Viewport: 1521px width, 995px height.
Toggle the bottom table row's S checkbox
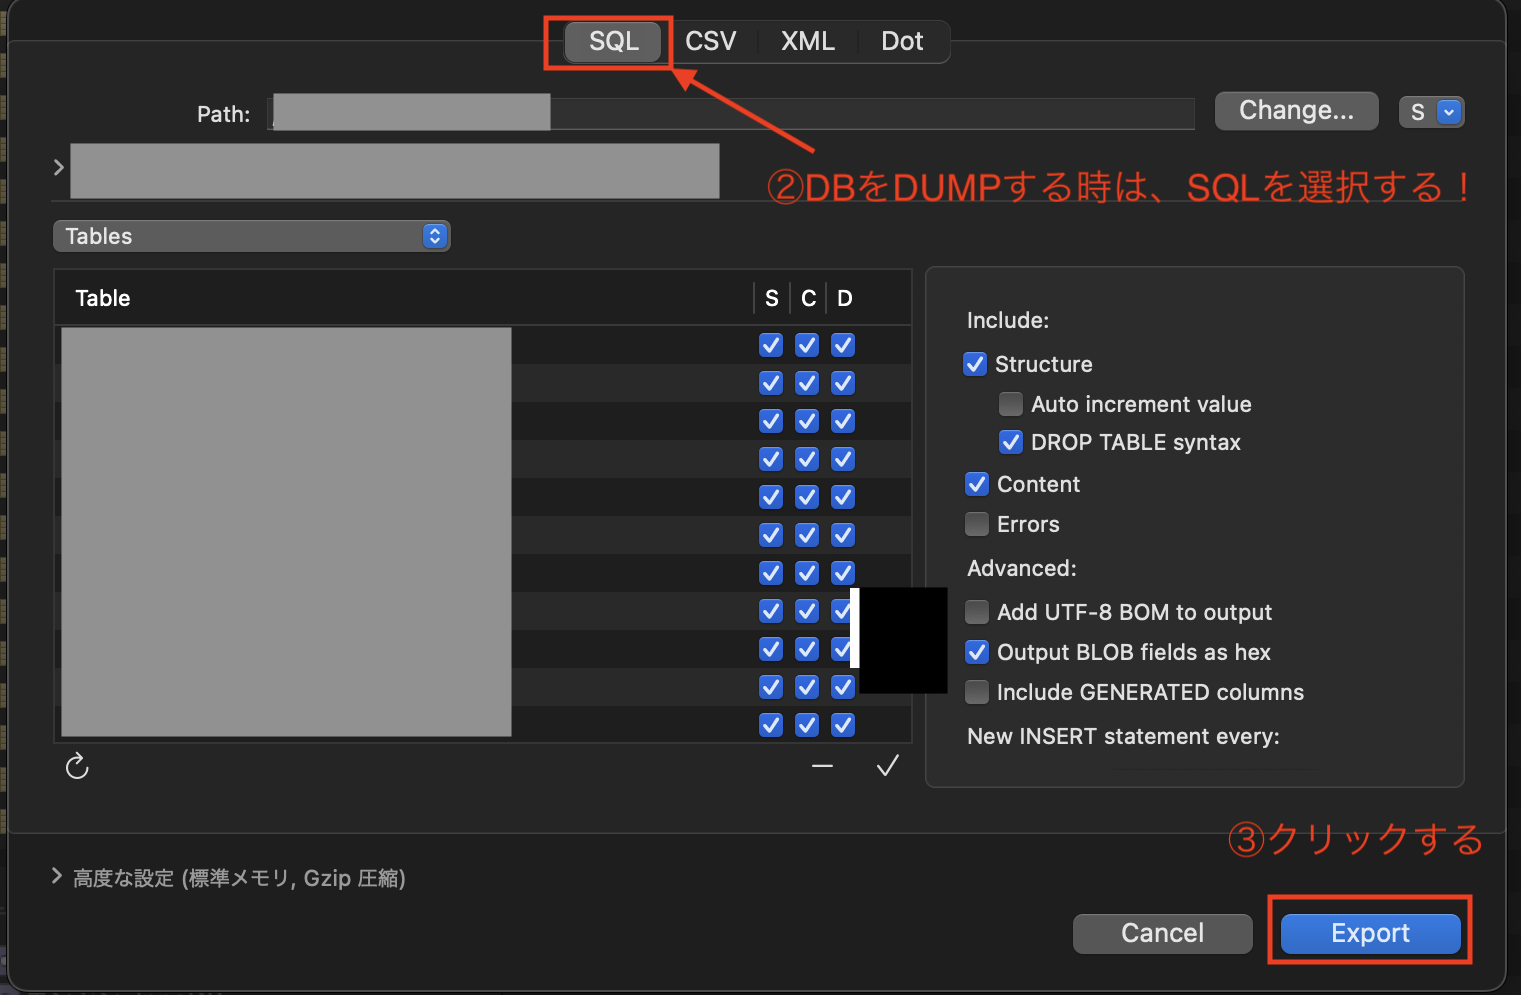click(771, 725)
